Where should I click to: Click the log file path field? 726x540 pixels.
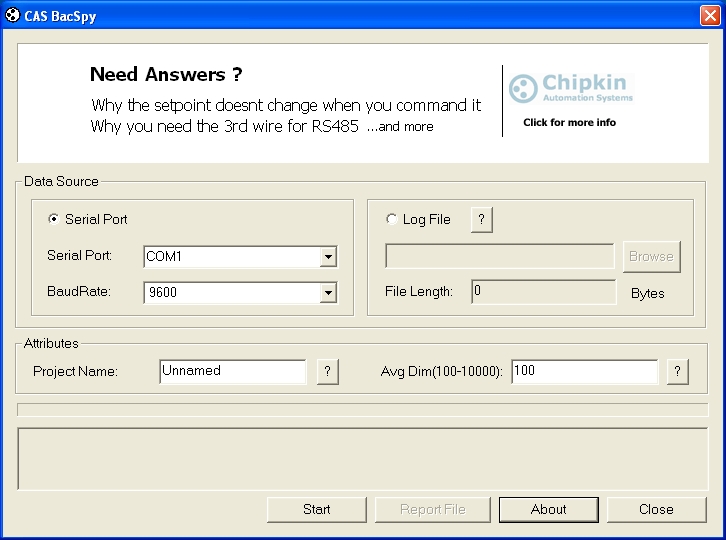coord(500,256)
